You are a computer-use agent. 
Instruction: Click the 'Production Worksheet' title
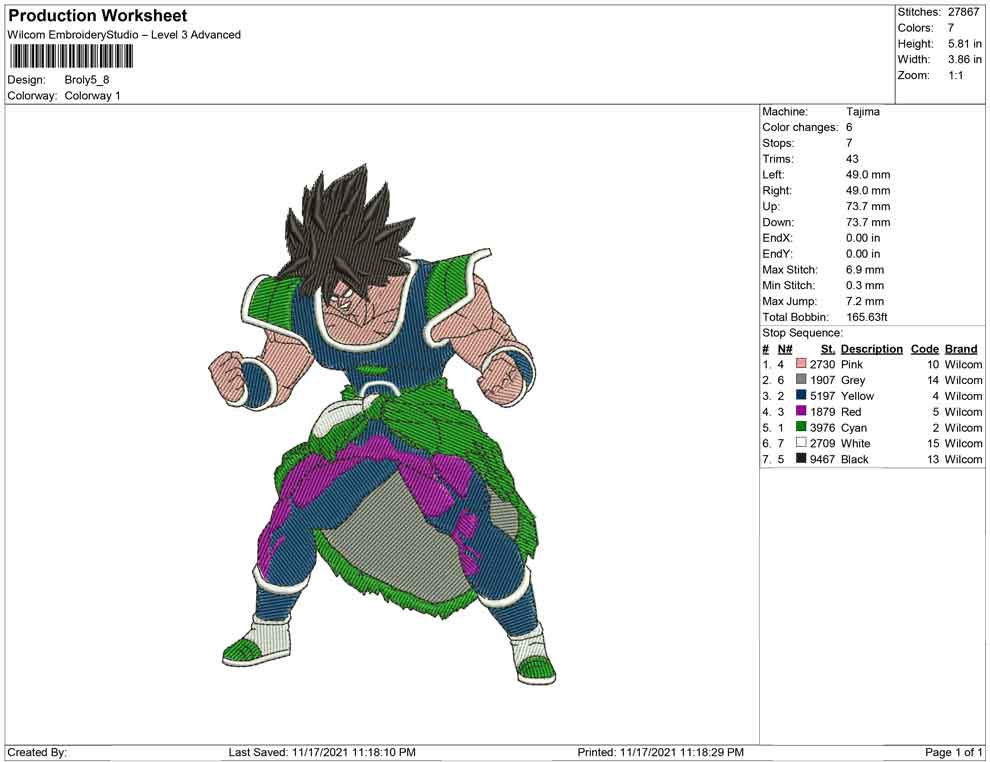point(98,16)
